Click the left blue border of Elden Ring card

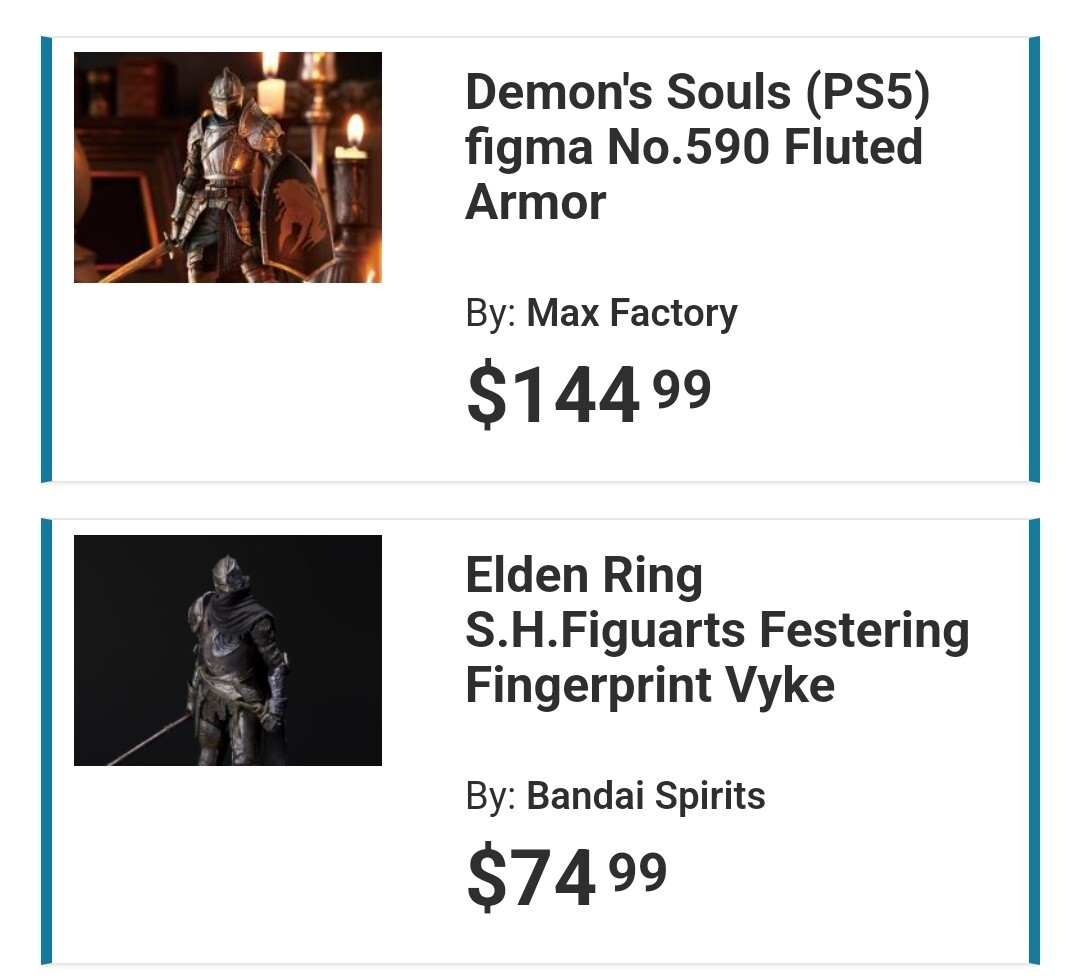(46, 742)
